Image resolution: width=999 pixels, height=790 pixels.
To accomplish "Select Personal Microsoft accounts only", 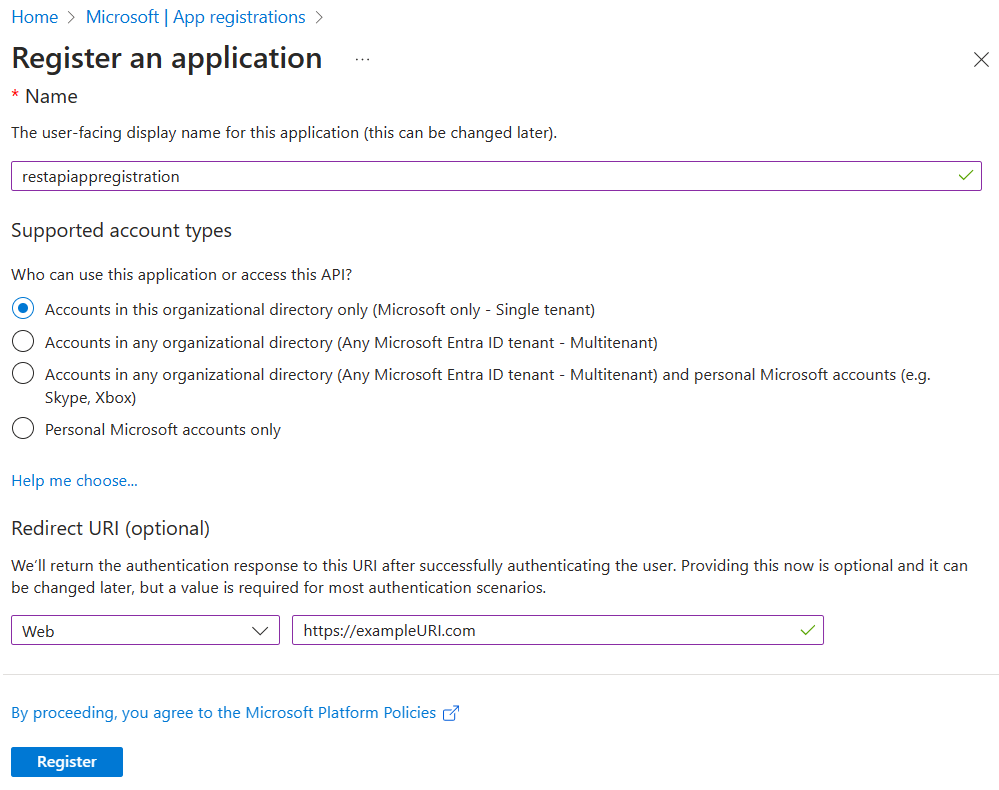I will tap(22, 428).
